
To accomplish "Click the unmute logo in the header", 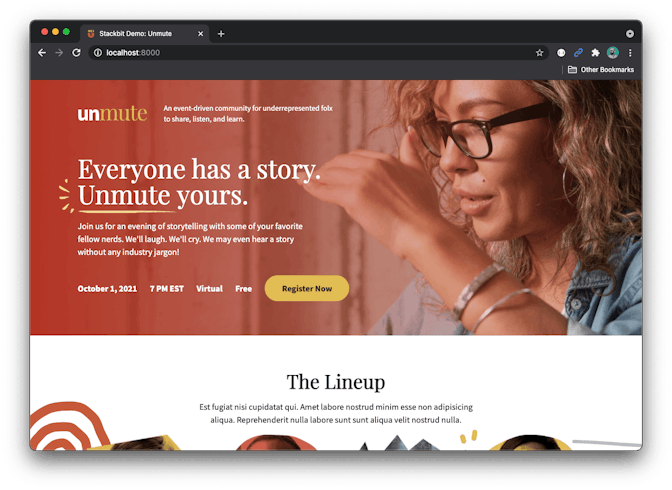I will point(112,114).
